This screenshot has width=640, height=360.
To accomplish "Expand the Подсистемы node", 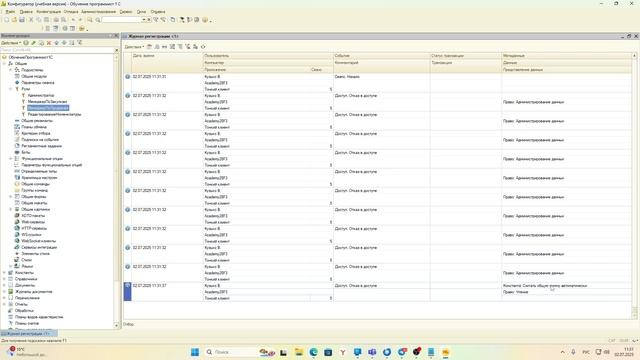I will (x=11, y=70).
